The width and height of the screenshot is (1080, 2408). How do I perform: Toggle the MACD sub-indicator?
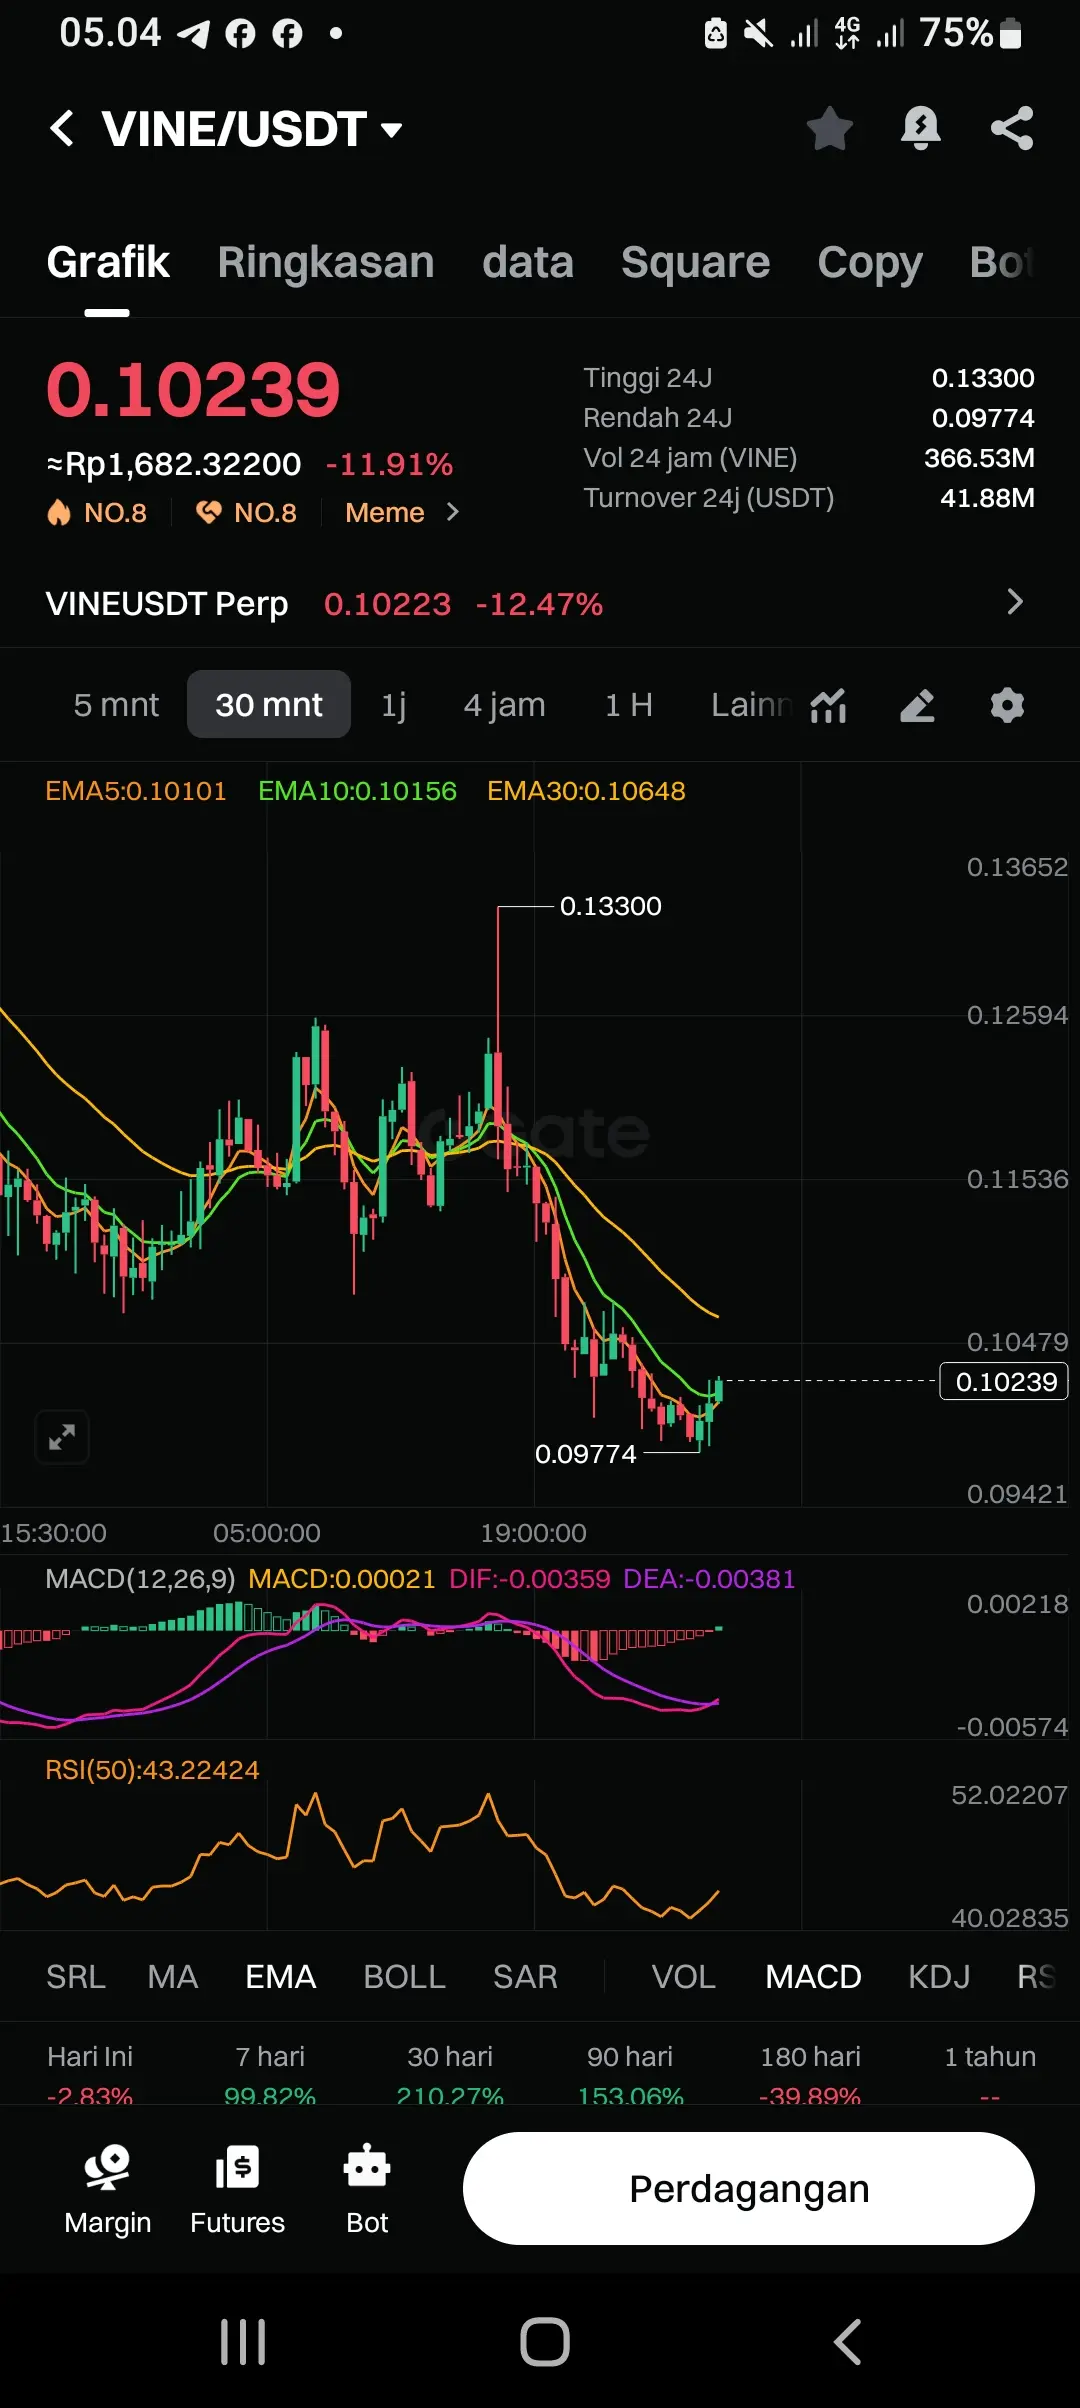pos(814,1977)
